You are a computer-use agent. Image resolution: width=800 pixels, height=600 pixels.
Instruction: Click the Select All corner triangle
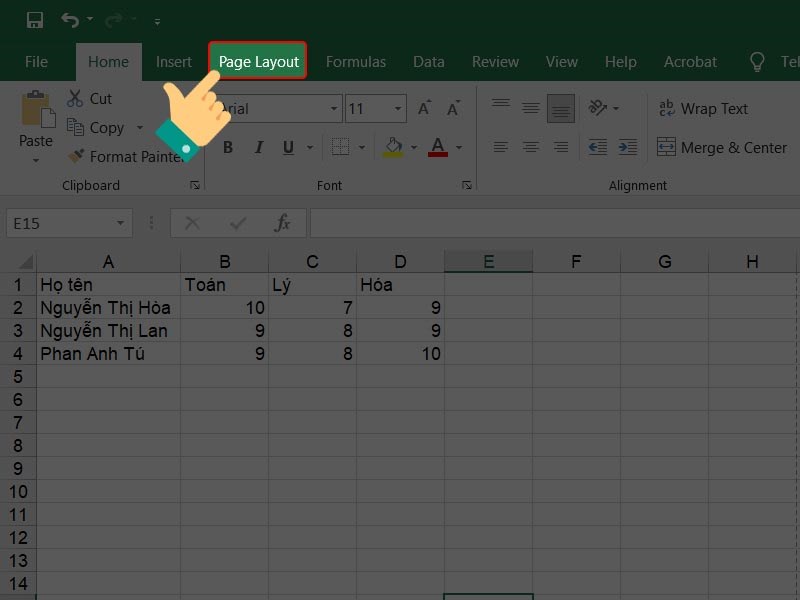25,261
